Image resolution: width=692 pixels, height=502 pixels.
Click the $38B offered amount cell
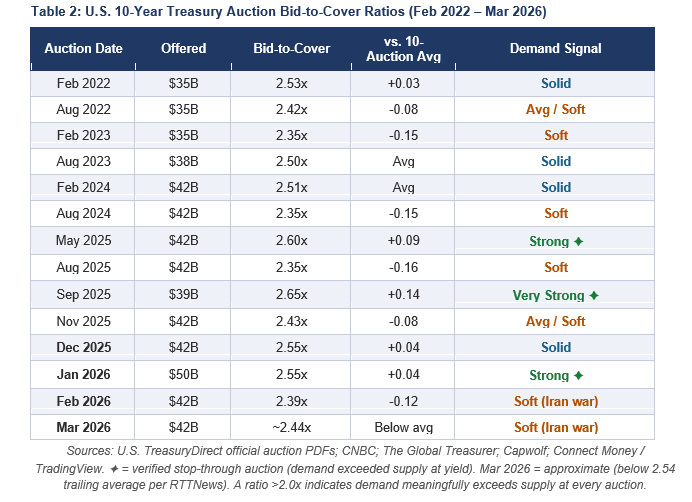click(184, 161)
